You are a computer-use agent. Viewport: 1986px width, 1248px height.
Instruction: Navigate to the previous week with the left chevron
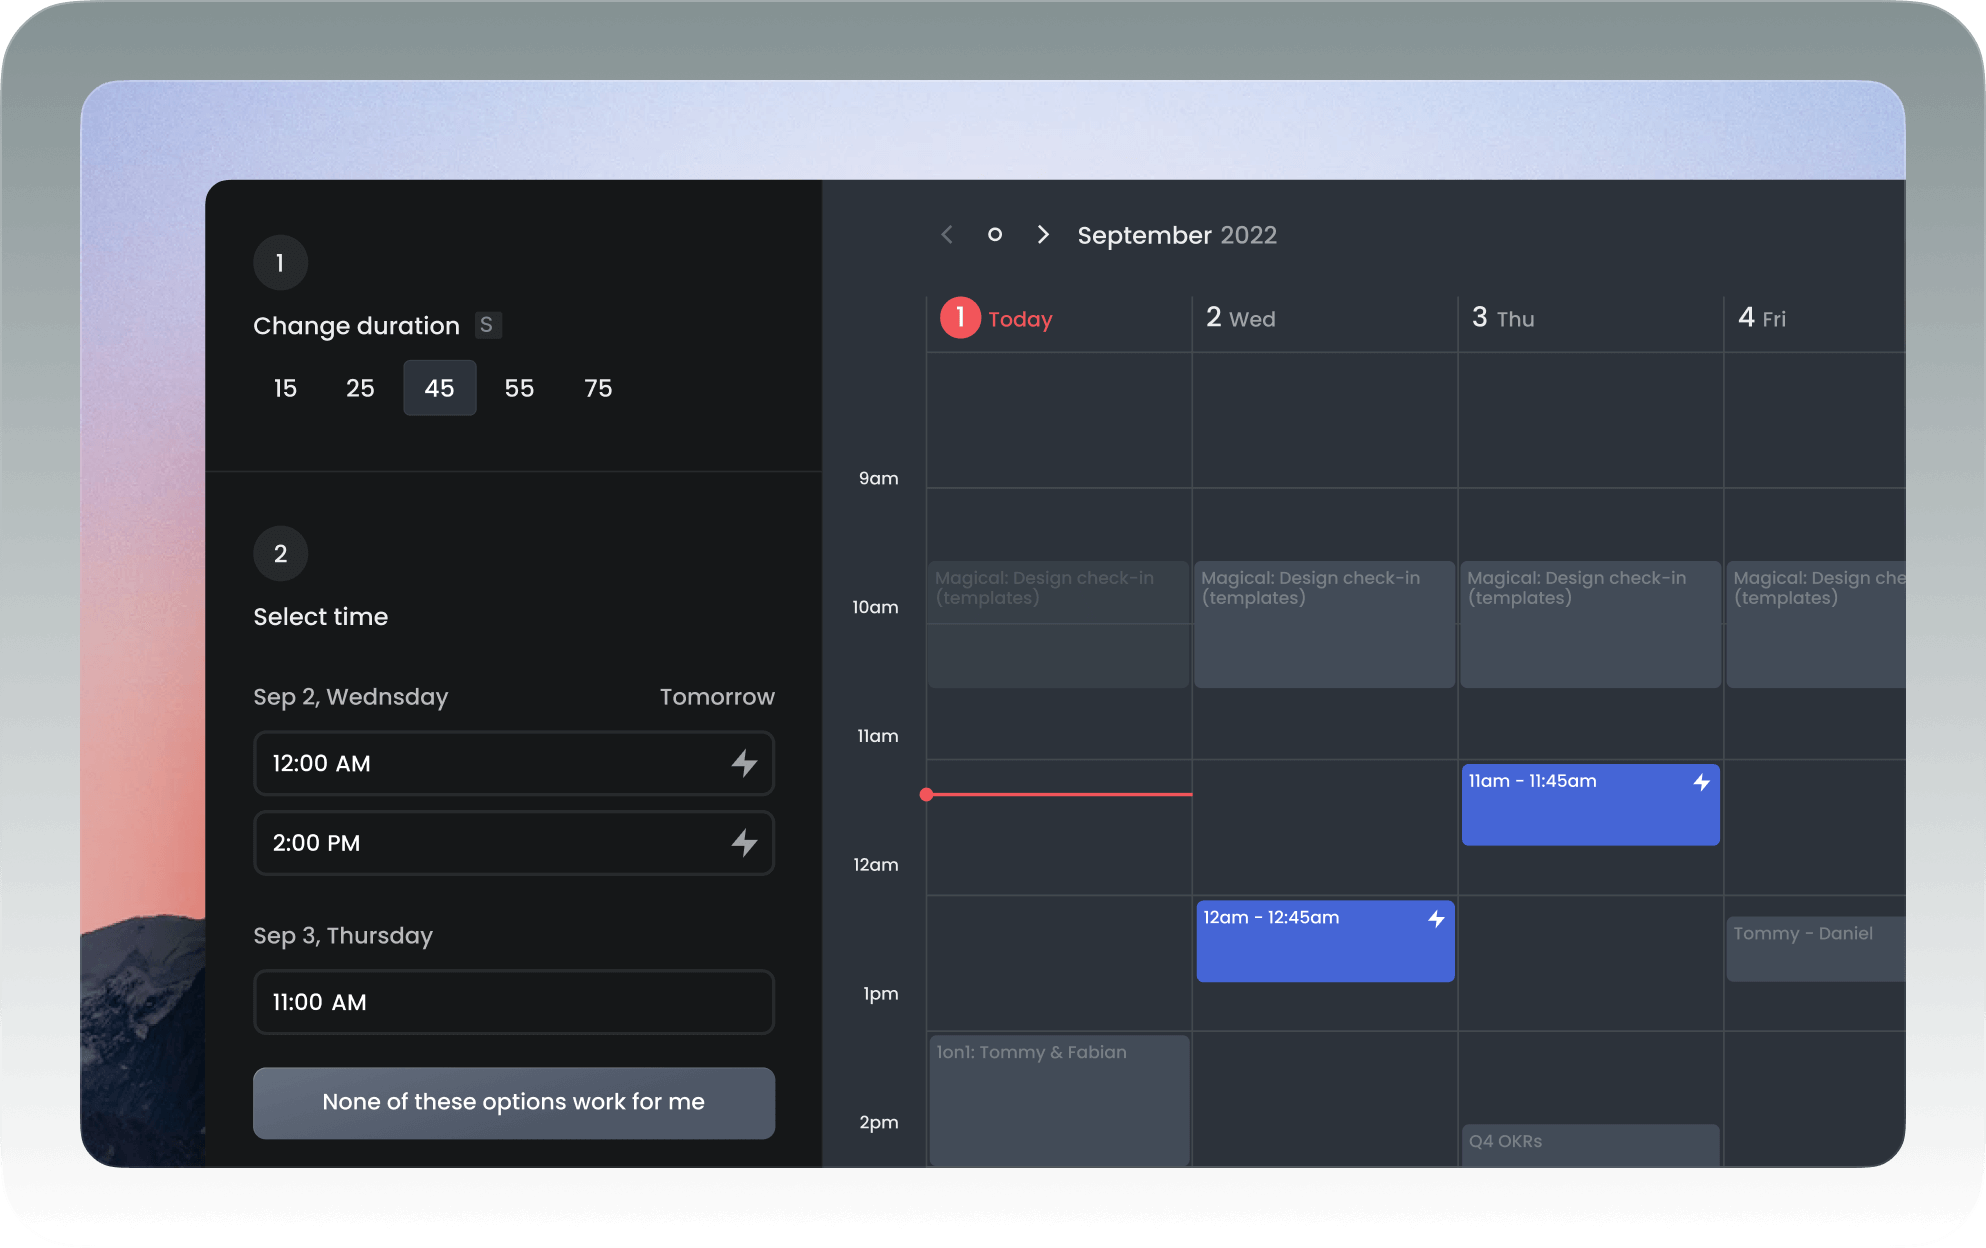pyautogui.click(x=946, y=234)
